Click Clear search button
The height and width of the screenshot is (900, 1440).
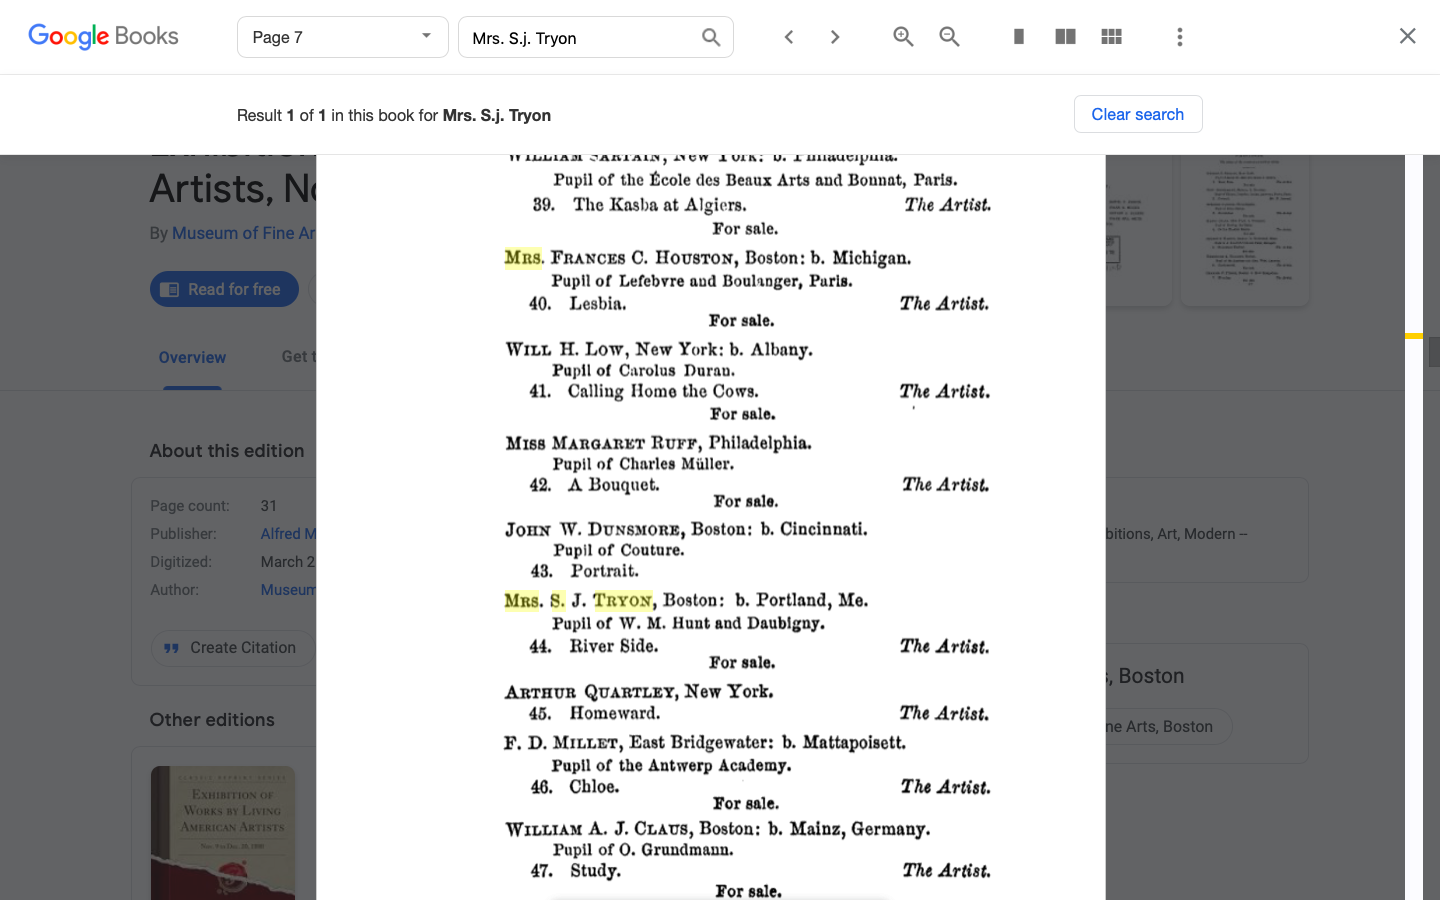pos(1137,114)
